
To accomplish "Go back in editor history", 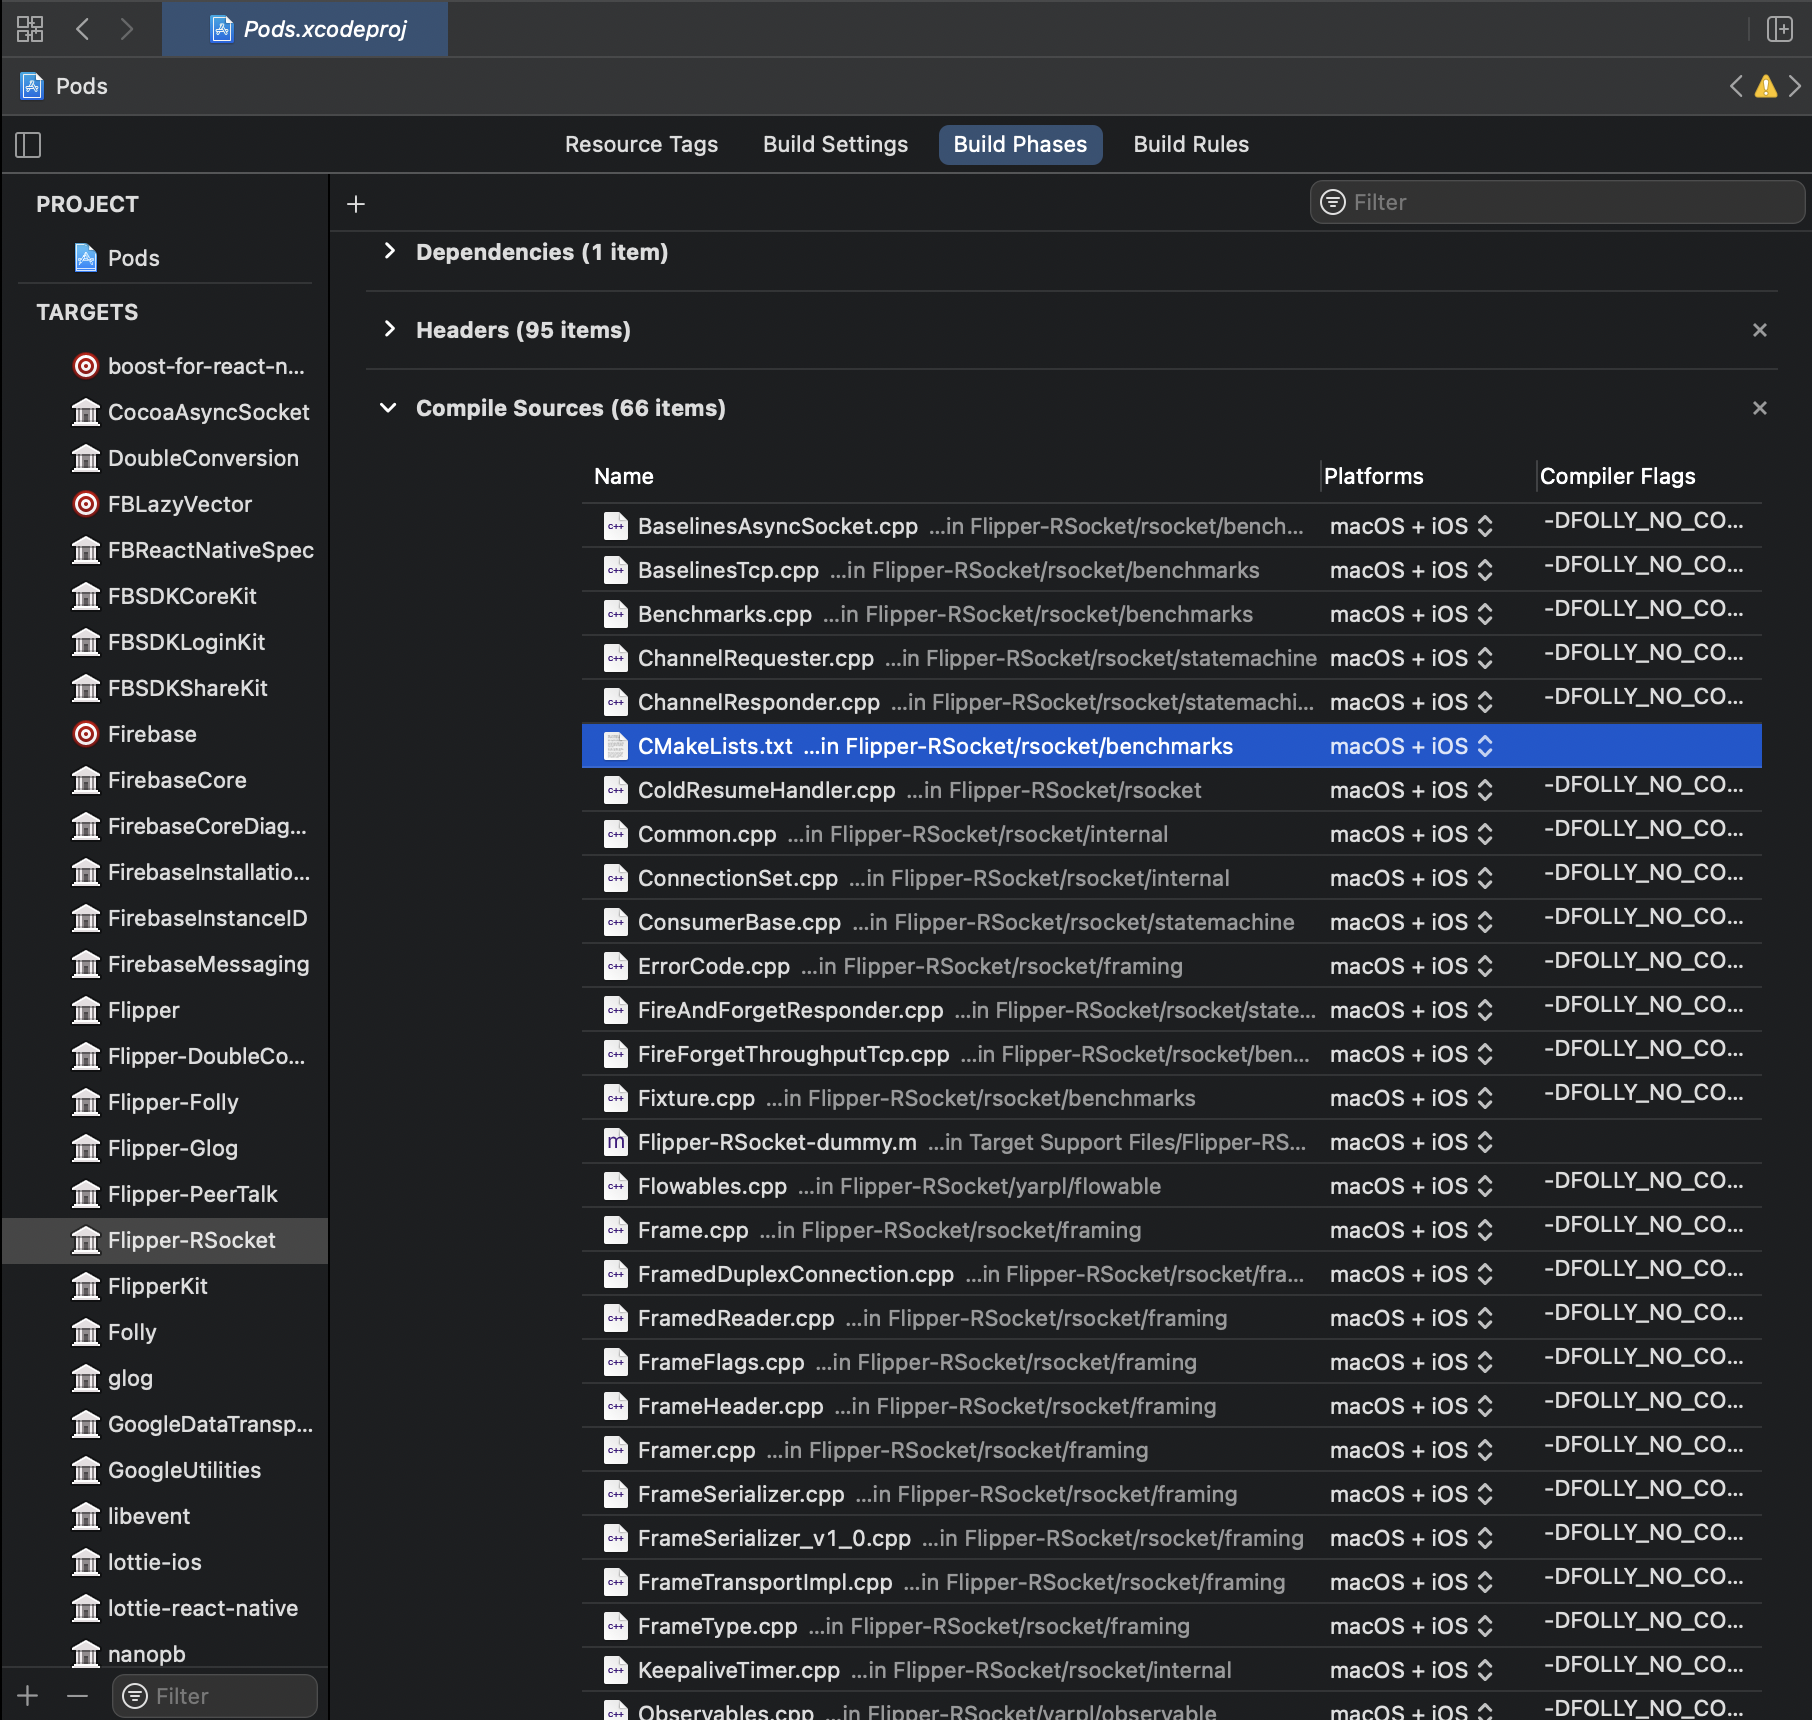I will pyautogui.click(x=83, y=29).
